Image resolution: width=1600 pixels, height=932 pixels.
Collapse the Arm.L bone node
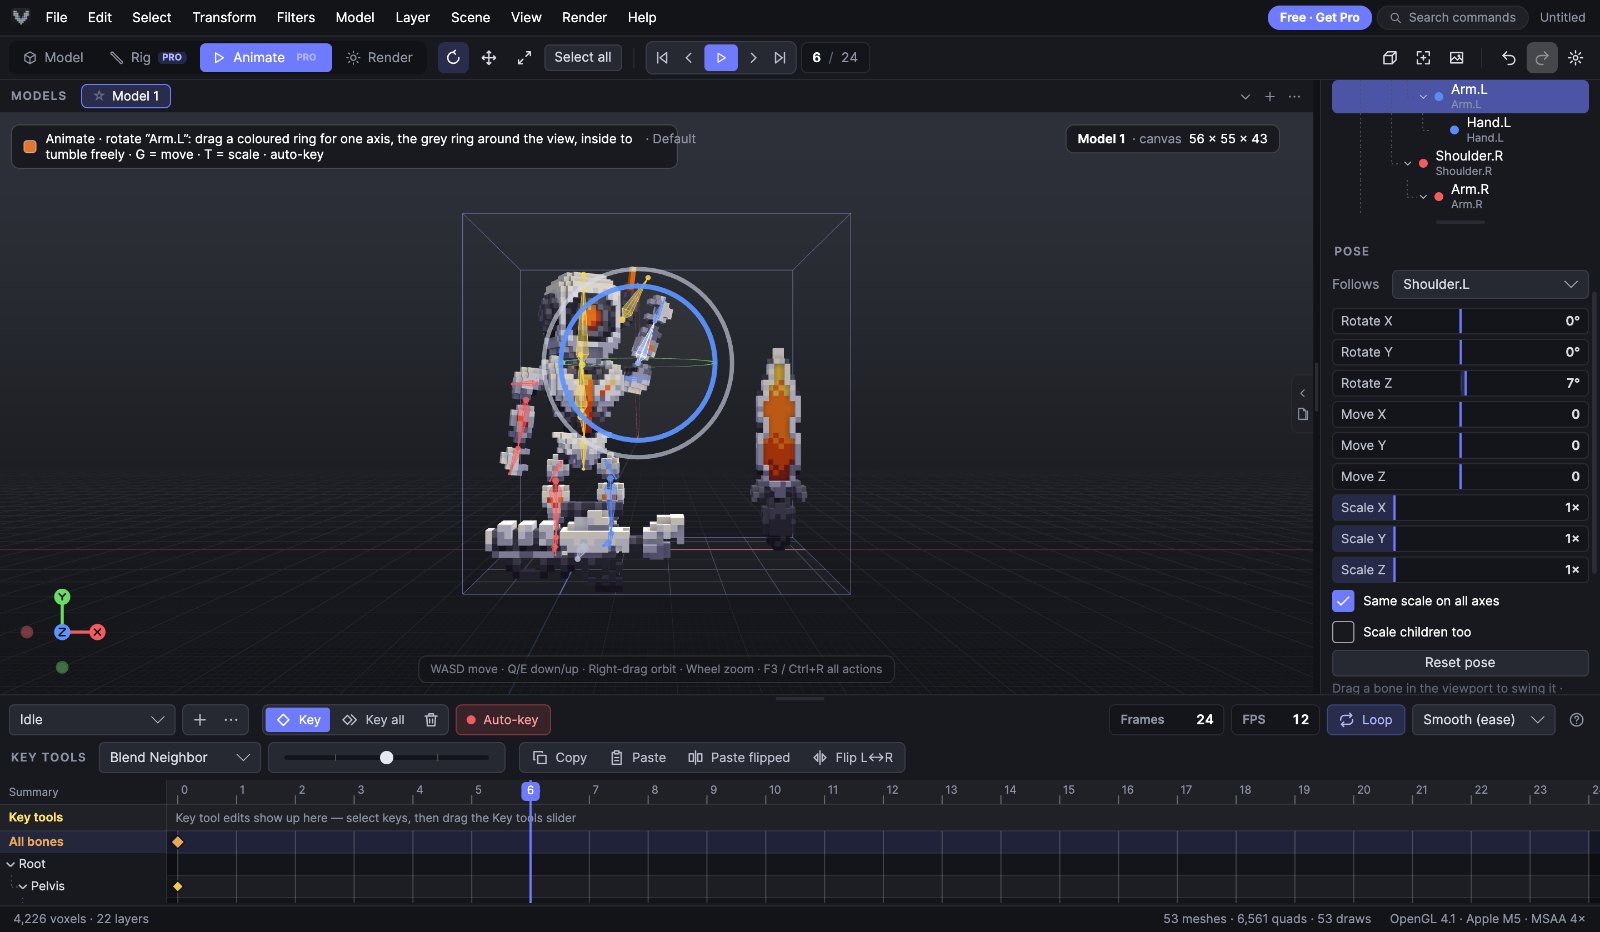tap(1423, 97)
